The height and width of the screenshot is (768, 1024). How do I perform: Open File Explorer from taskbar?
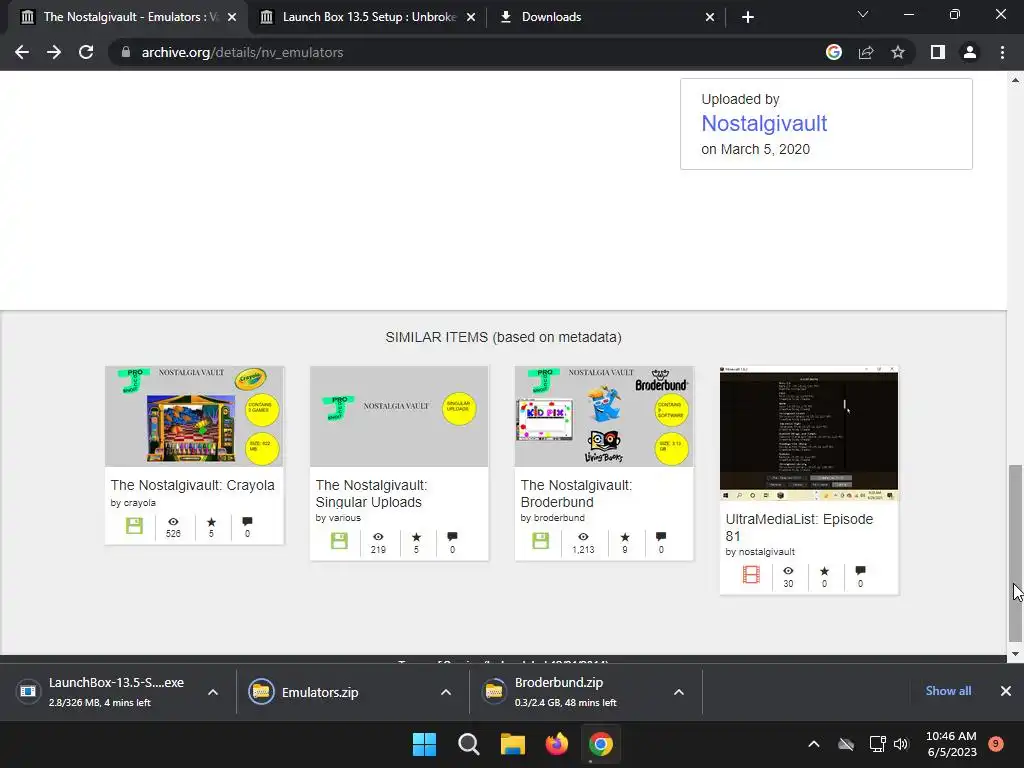tap(513, 744)
